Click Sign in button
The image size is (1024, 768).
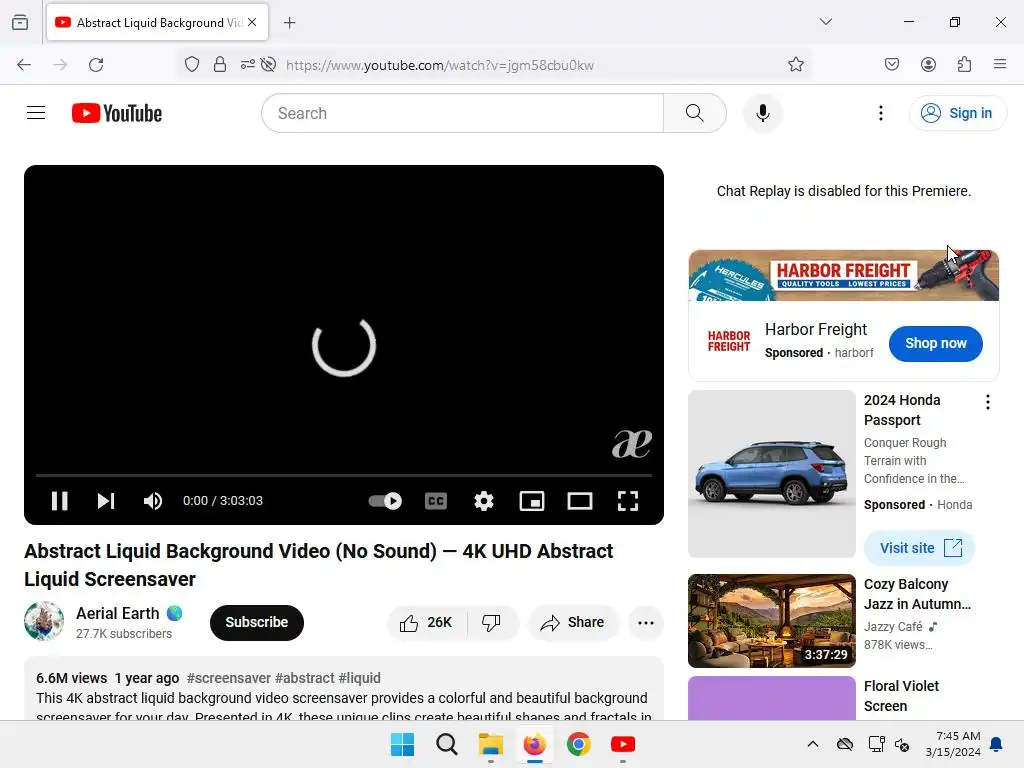click(x=957, y=113)
